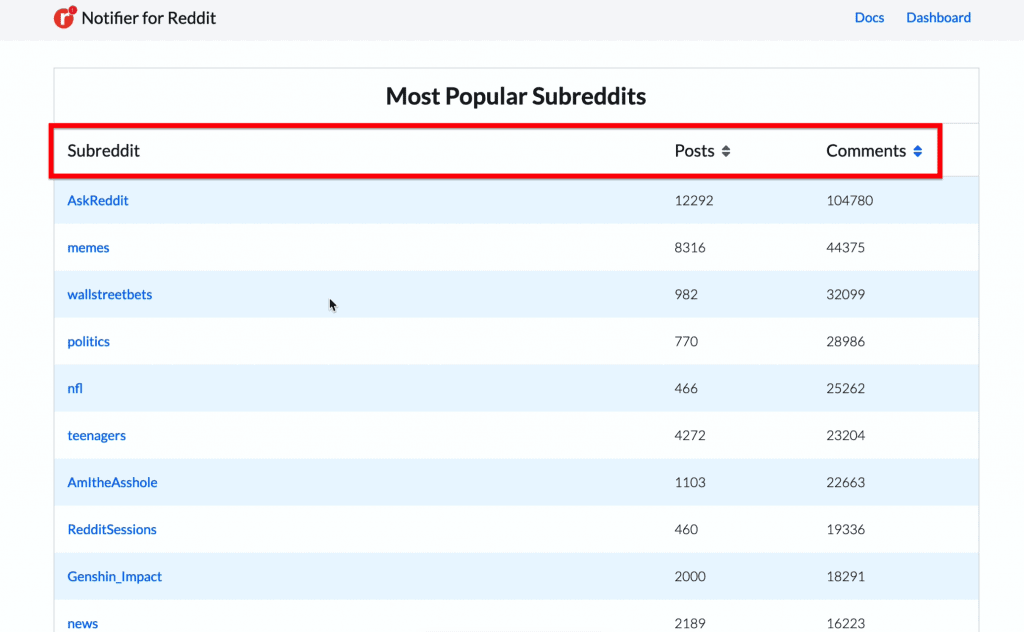Click the Subreddit column header

pyautogui.click(x=104, y=151)
